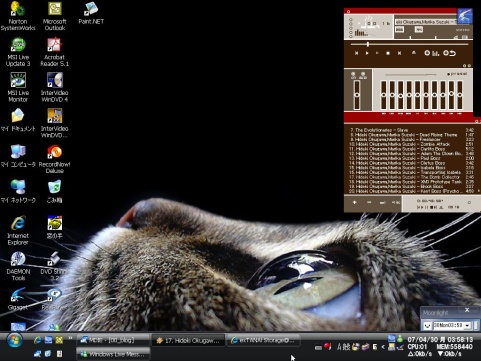Click playlist add (+) button
This screenshot has height=361, width=481.
pyautogui.click(x=354, y=202)
